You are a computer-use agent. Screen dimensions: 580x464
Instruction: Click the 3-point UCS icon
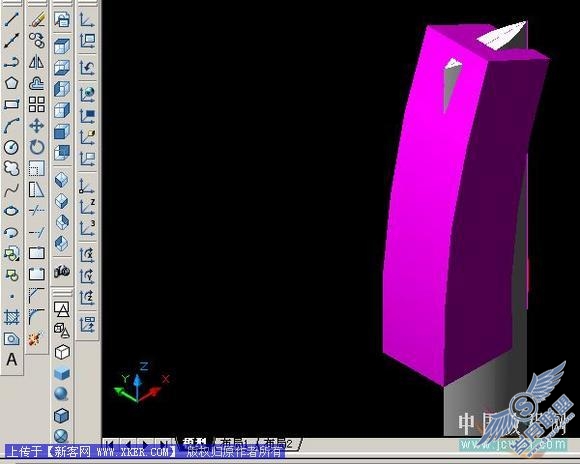(87, 228)
